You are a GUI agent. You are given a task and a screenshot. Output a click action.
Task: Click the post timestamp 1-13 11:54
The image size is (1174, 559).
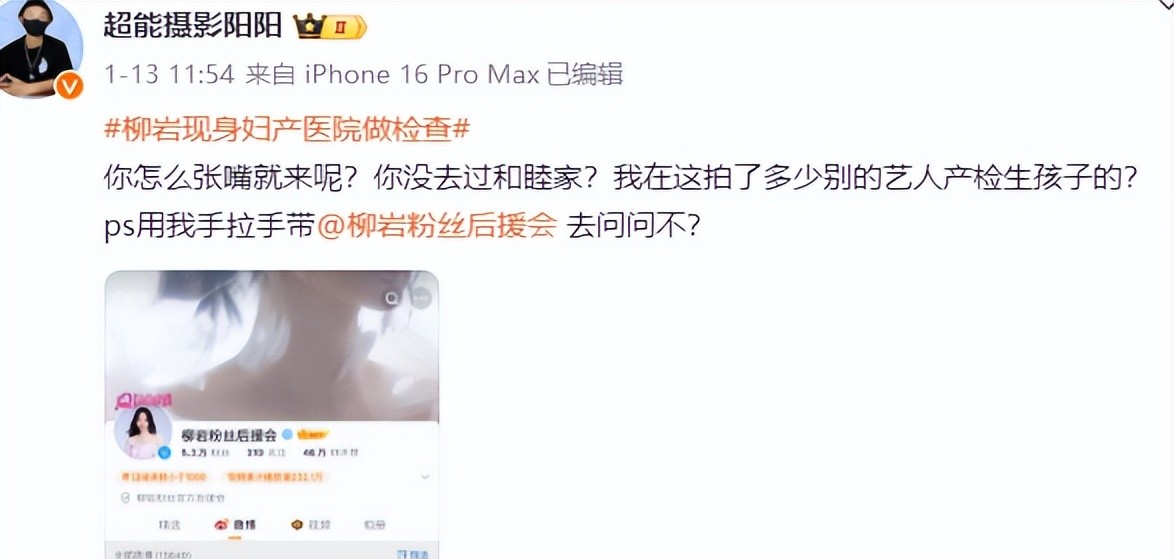tap(169, 75)
